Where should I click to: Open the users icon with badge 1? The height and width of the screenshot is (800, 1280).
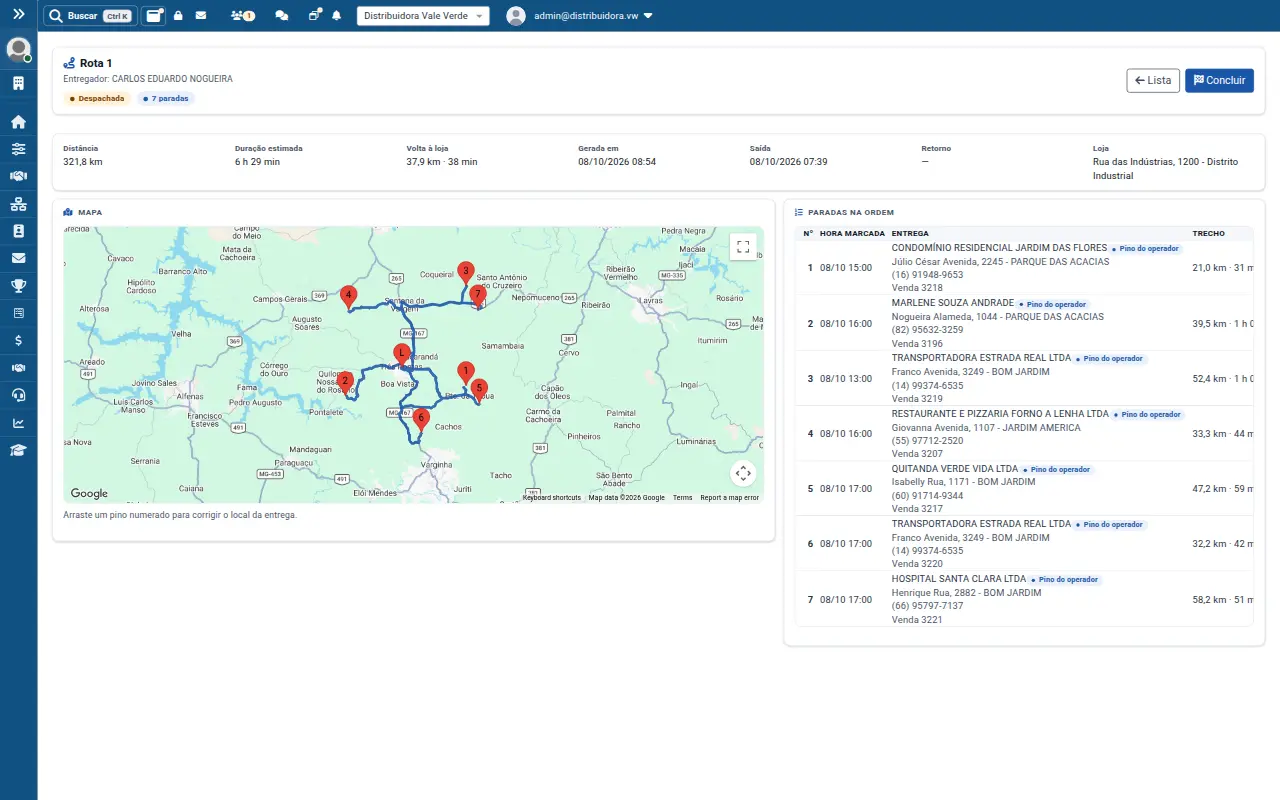coord(242,16)
